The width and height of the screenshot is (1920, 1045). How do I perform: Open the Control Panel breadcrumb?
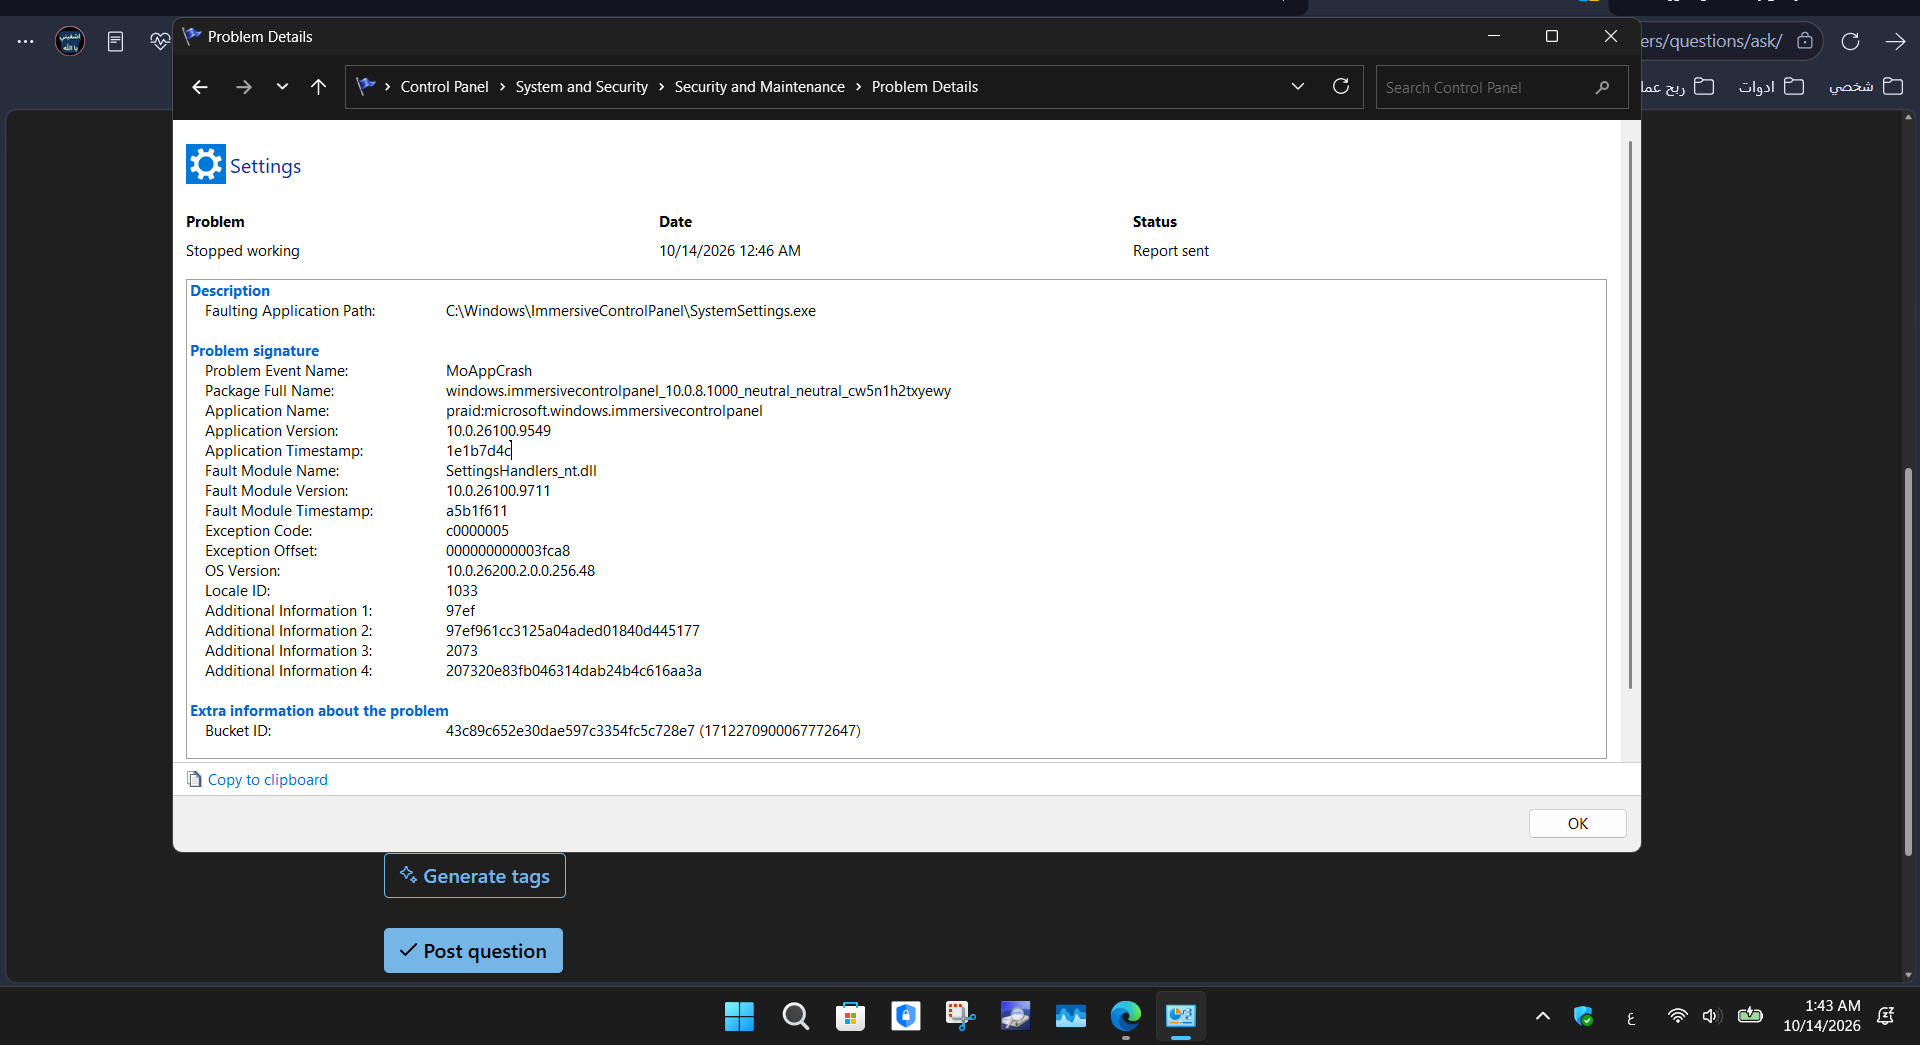pyautogui.click(x=444, y=87)
